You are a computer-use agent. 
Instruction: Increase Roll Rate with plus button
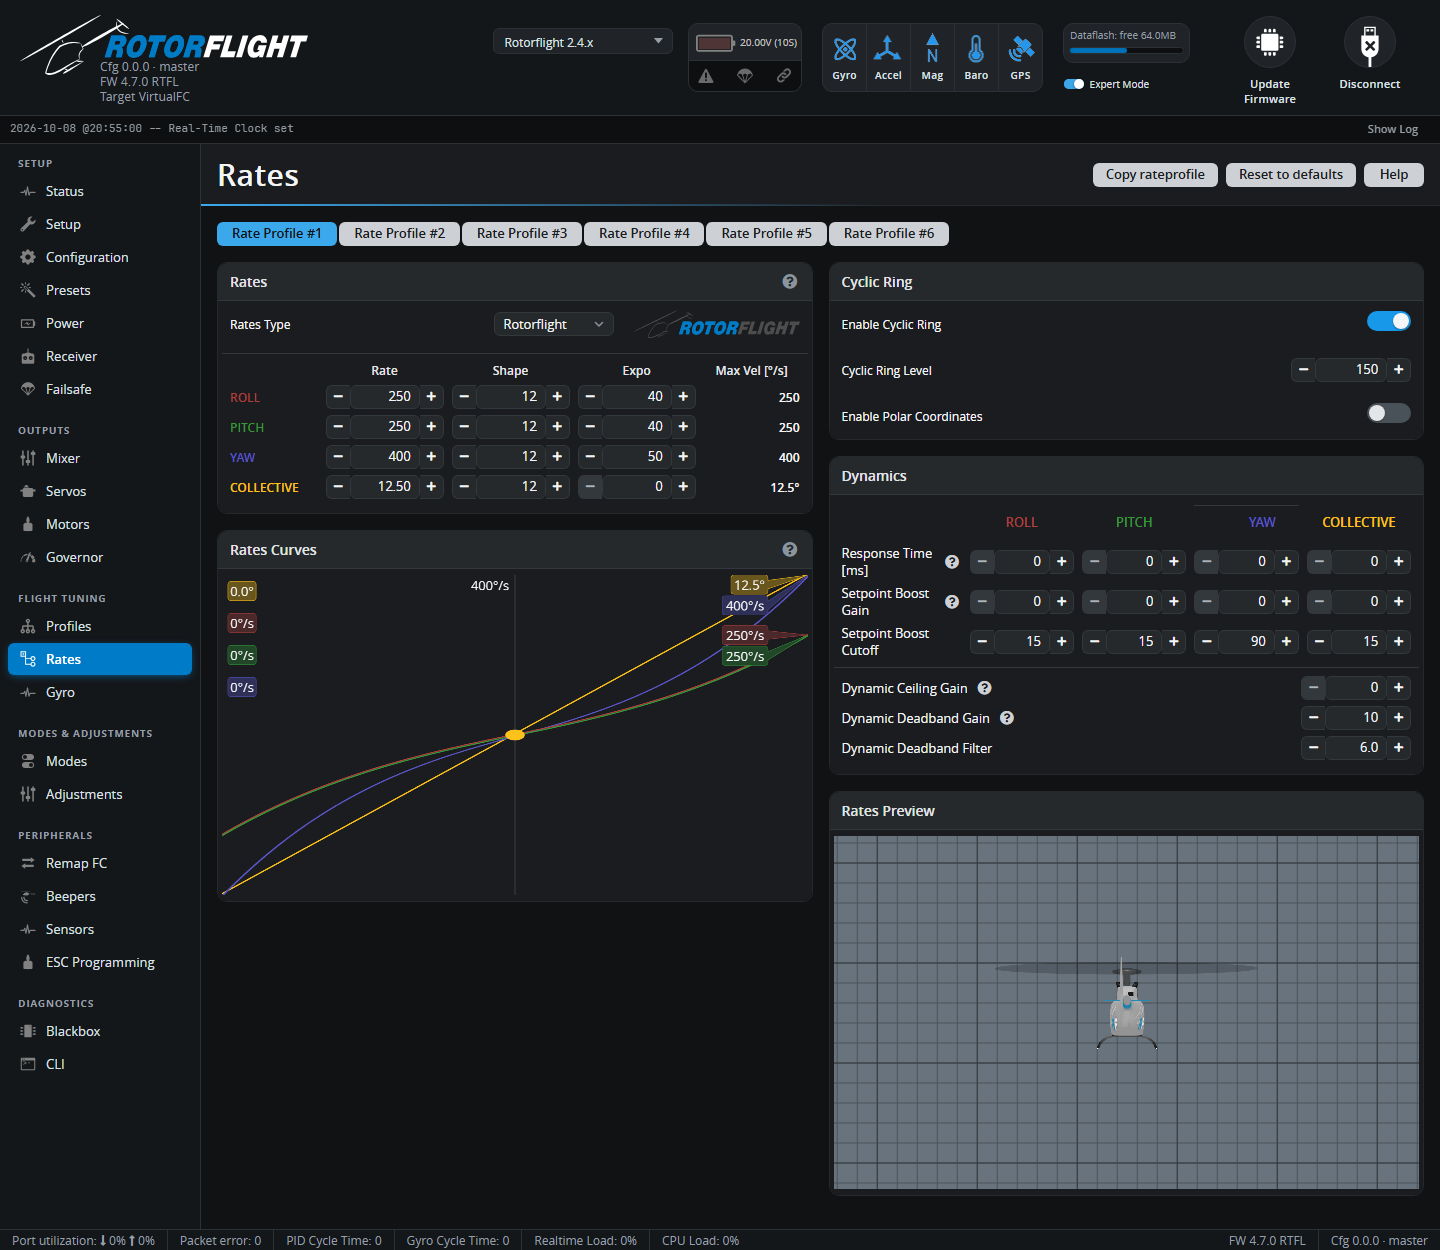(x=431, y=397)
